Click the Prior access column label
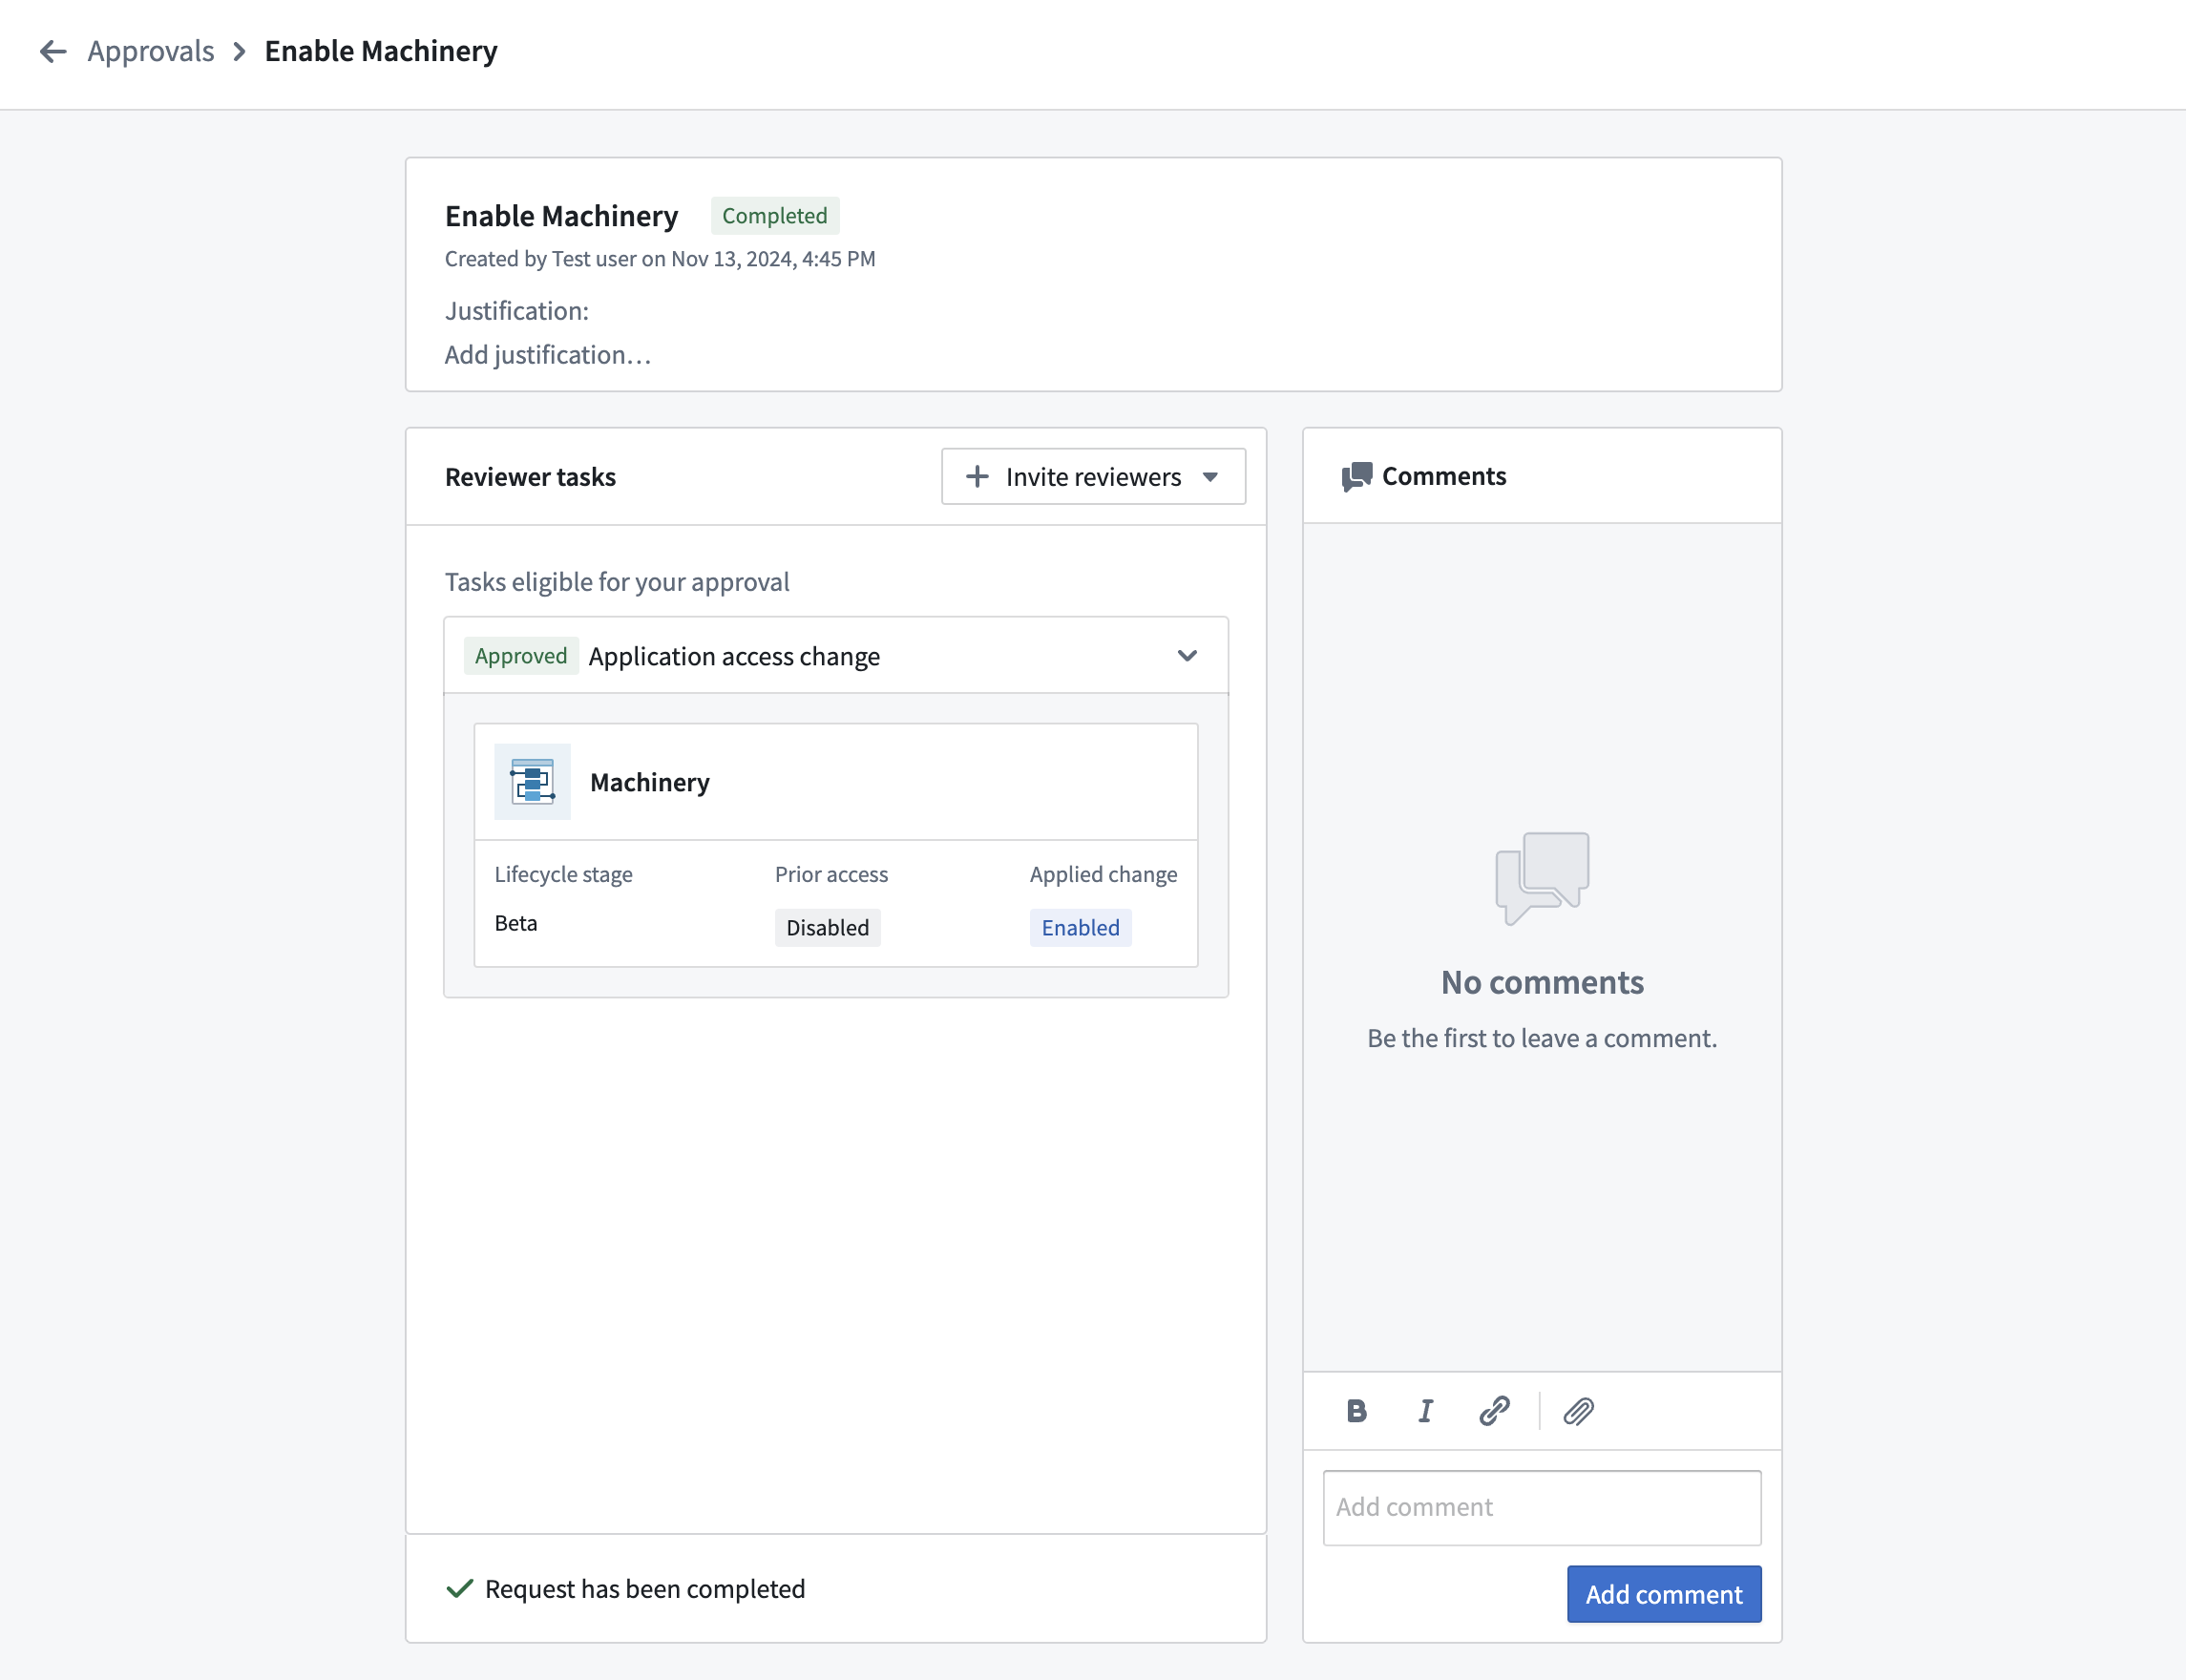 coord(831,874)
